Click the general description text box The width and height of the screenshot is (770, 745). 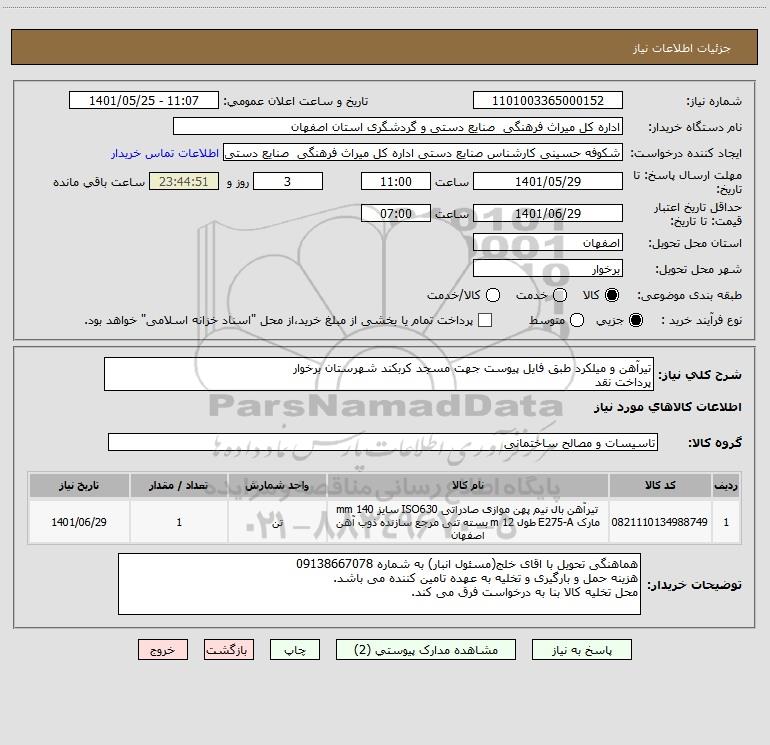379,374
